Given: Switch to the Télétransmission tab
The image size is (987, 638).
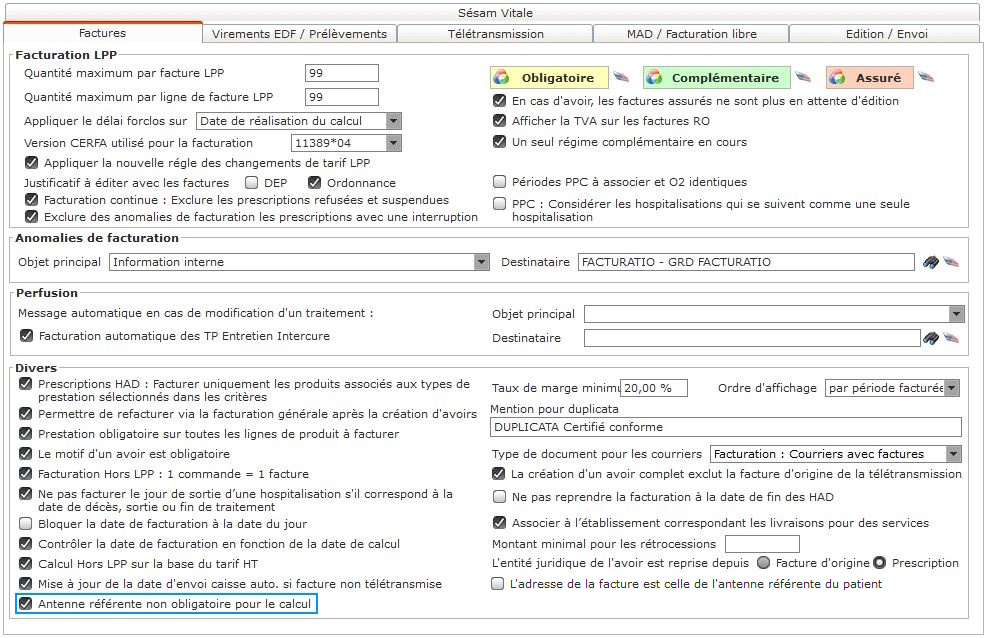Looking at the screenshot, I should [x=495, y=34].
